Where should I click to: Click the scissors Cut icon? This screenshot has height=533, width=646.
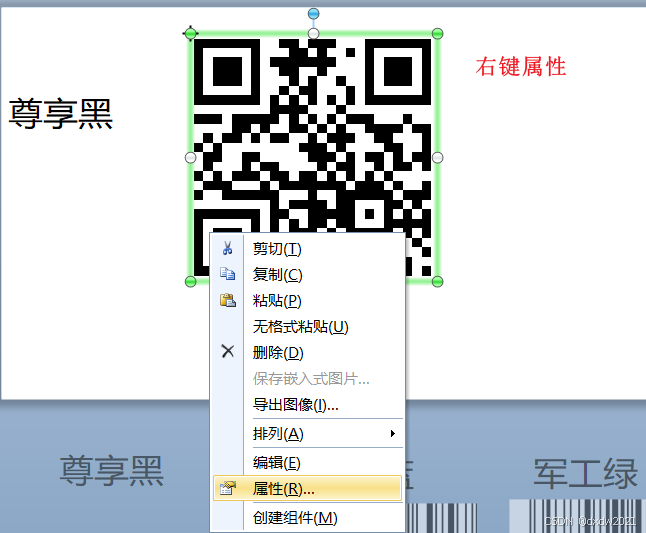pos(227,248)
